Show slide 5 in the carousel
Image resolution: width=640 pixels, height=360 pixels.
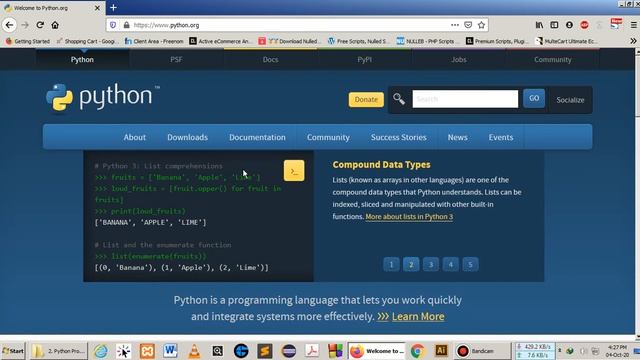point(470,264)
